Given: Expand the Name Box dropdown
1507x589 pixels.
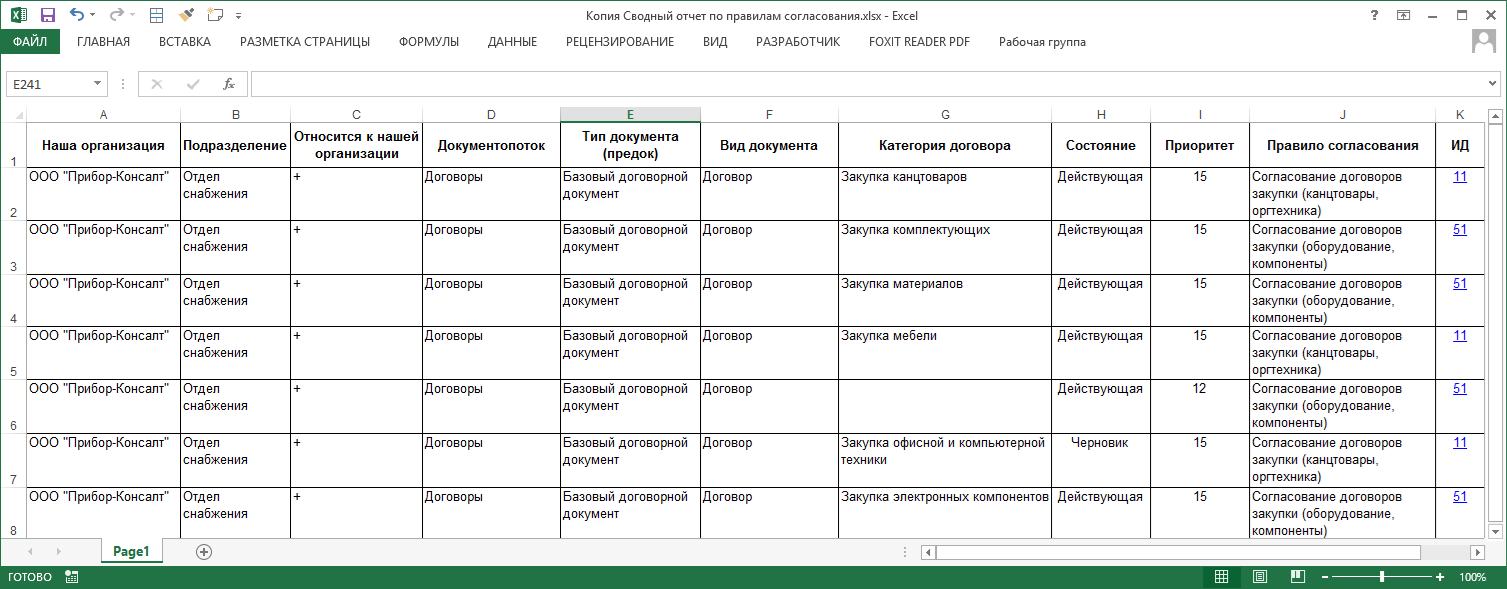Looking at the screenshot, I should (97, 84).
